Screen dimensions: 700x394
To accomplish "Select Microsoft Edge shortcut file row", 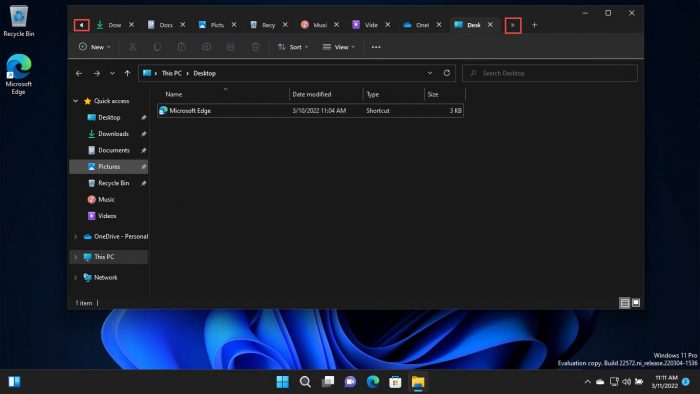I will 310,111.
